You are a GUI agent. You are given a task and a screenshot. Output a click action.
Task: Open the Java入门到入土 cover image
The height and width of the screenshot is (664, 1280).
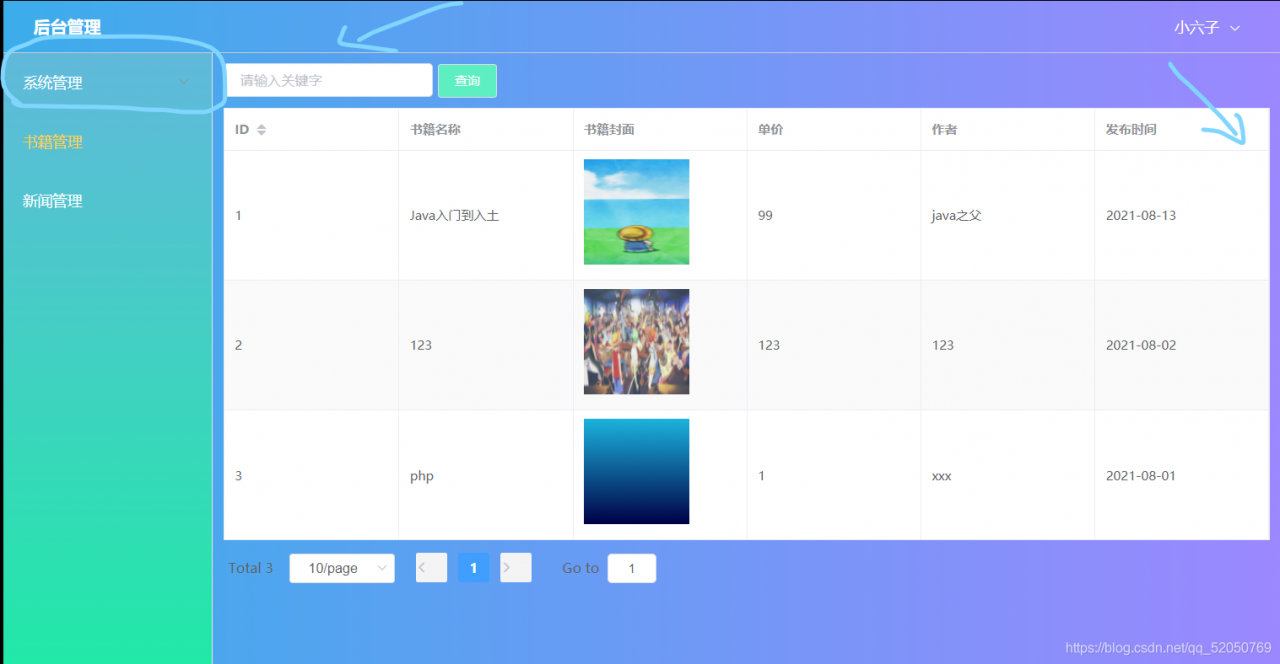point(636,212)
